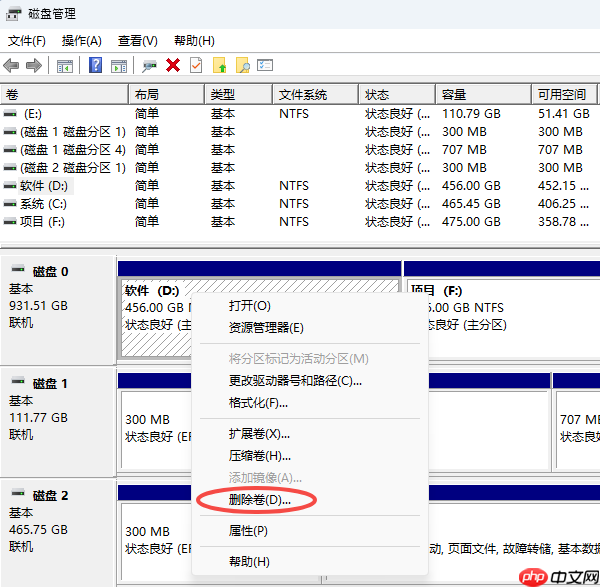
Task: Open the 查看(V) menu
Action: [138, 41]
